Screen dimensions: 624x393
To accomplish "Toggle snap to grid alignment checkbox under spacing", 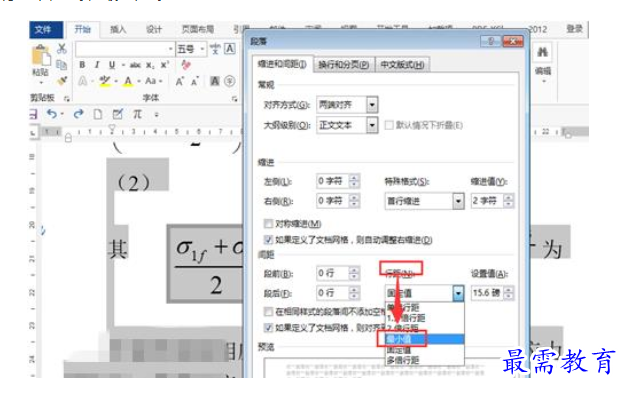I will 268,328.
